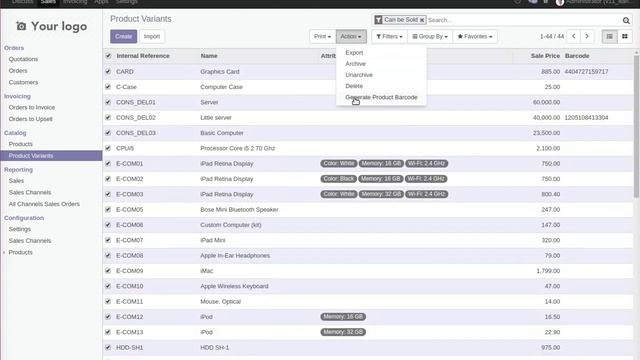640x360 pixels.
Task: Uncheck the CONS_DEL01 row checkbox
Action: click(x=108, y=102)
